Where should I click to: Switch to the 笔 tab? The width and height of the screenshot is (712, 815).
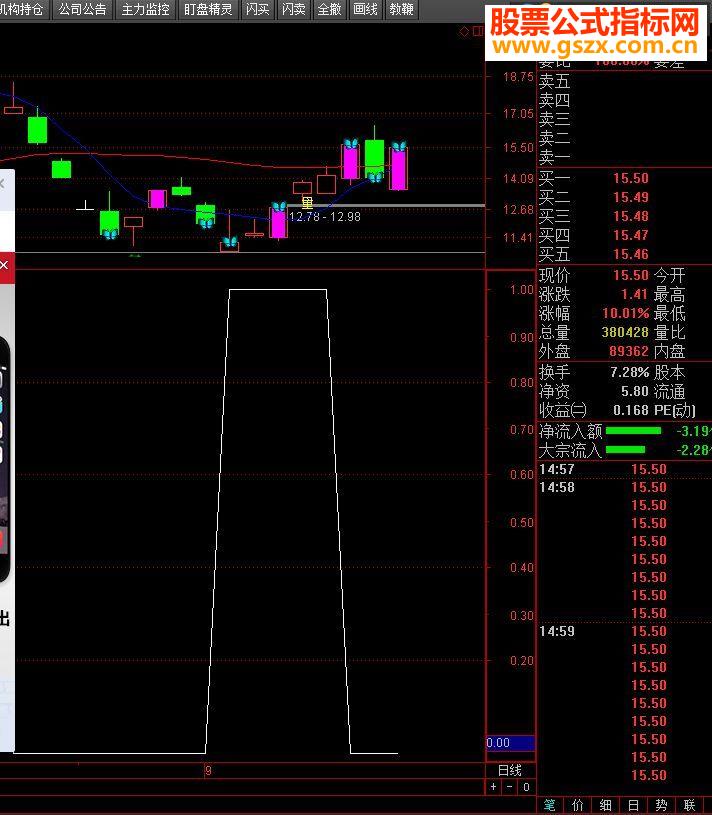(550, 806)
